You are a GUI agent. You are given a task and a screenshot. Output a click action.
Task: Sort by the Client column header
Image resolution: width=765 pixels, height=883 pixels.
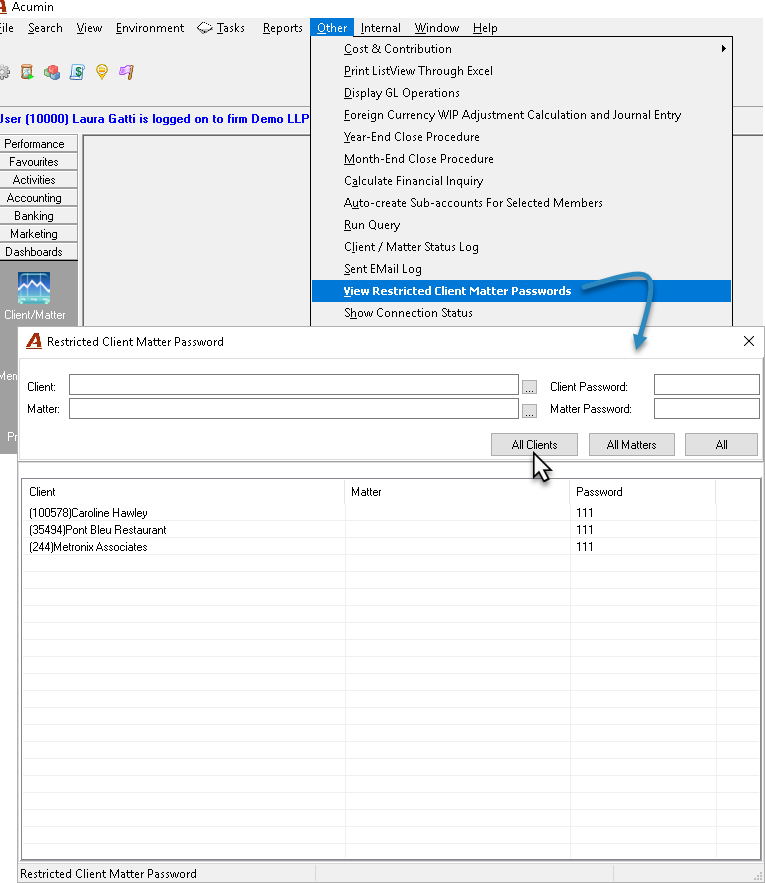(184, 492)
